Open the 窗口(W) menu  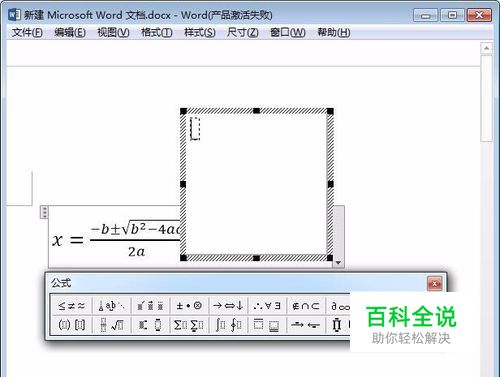[288, 33]
